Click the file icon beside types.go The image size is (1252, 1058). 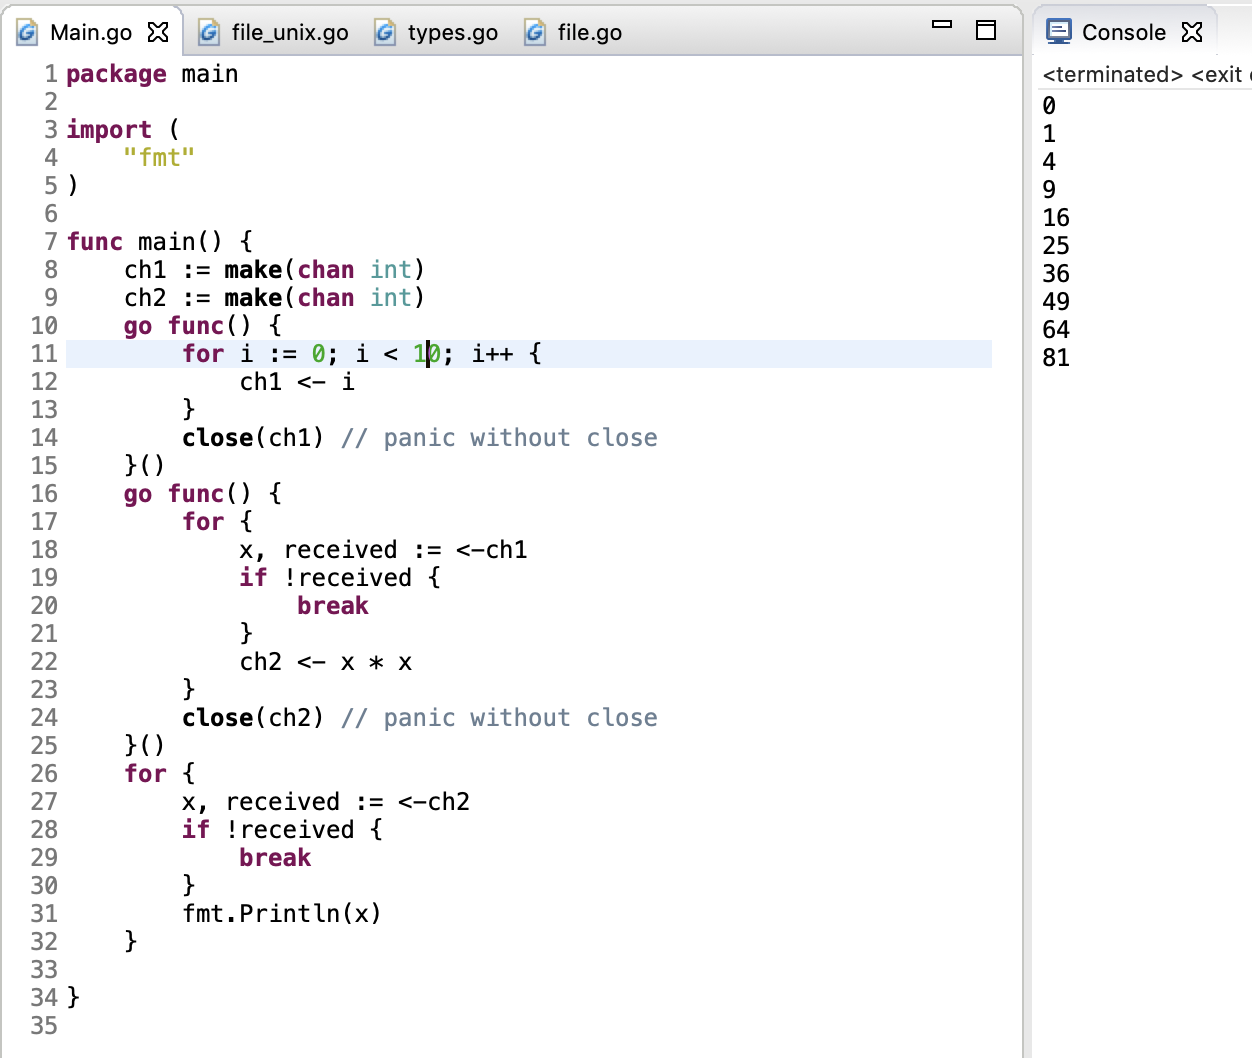coord(385,33)
